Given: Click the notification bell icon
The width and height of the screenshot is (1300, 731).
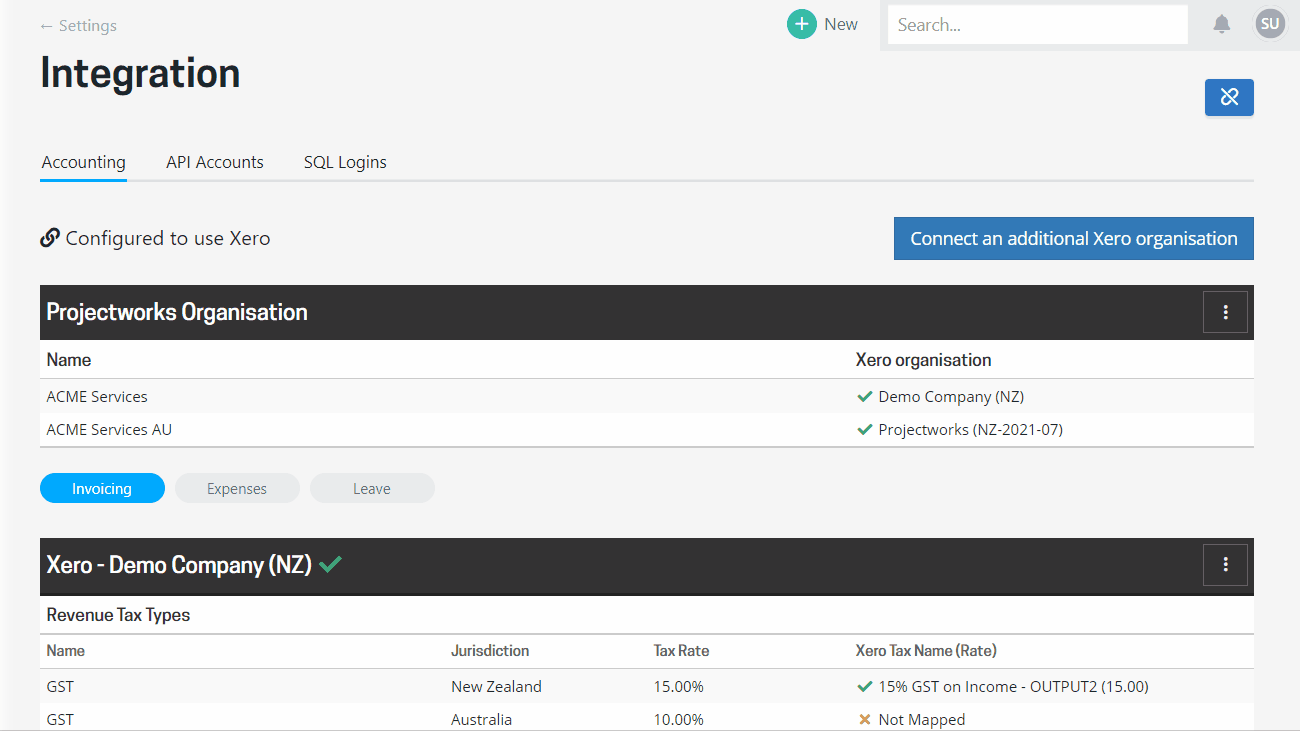Looking at the screenshot, I should 1221,24.
